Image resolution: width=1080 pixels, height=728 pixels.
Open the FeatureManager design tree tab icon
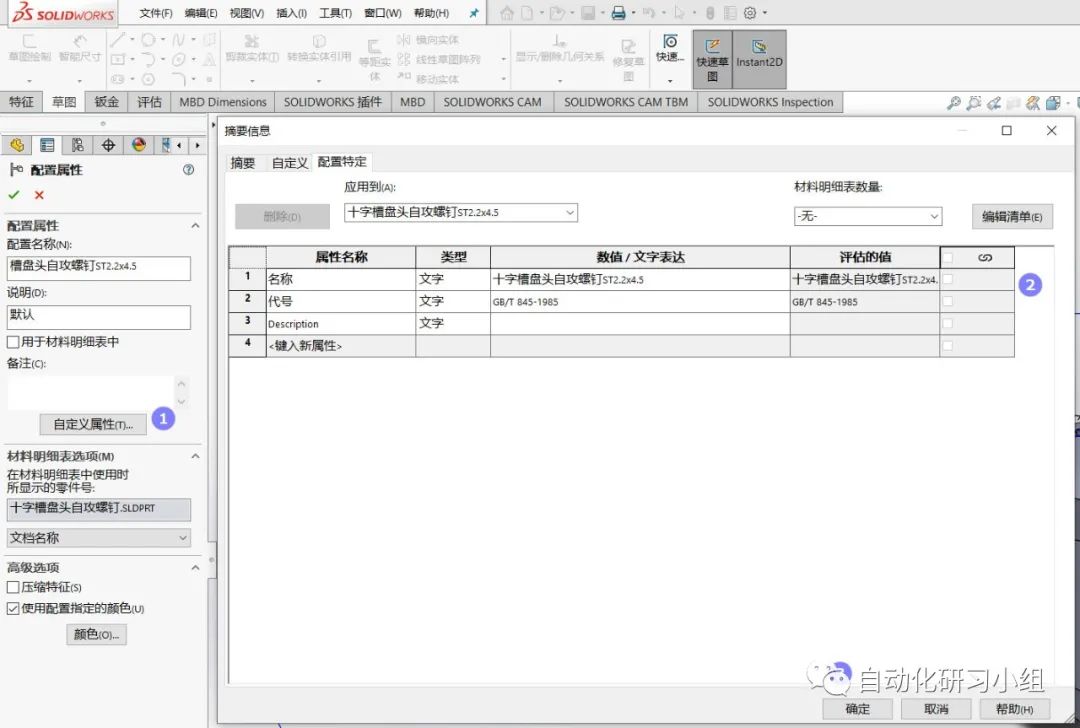tap(17, 145)
